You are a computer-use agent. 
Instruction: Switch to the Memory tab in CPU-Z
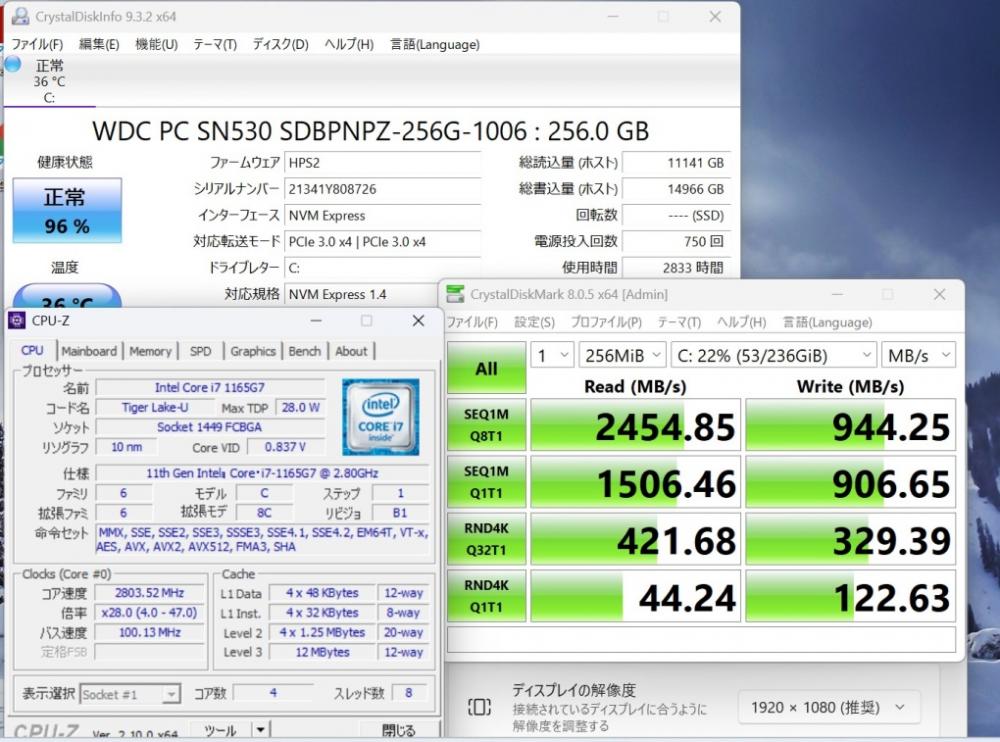151,351
